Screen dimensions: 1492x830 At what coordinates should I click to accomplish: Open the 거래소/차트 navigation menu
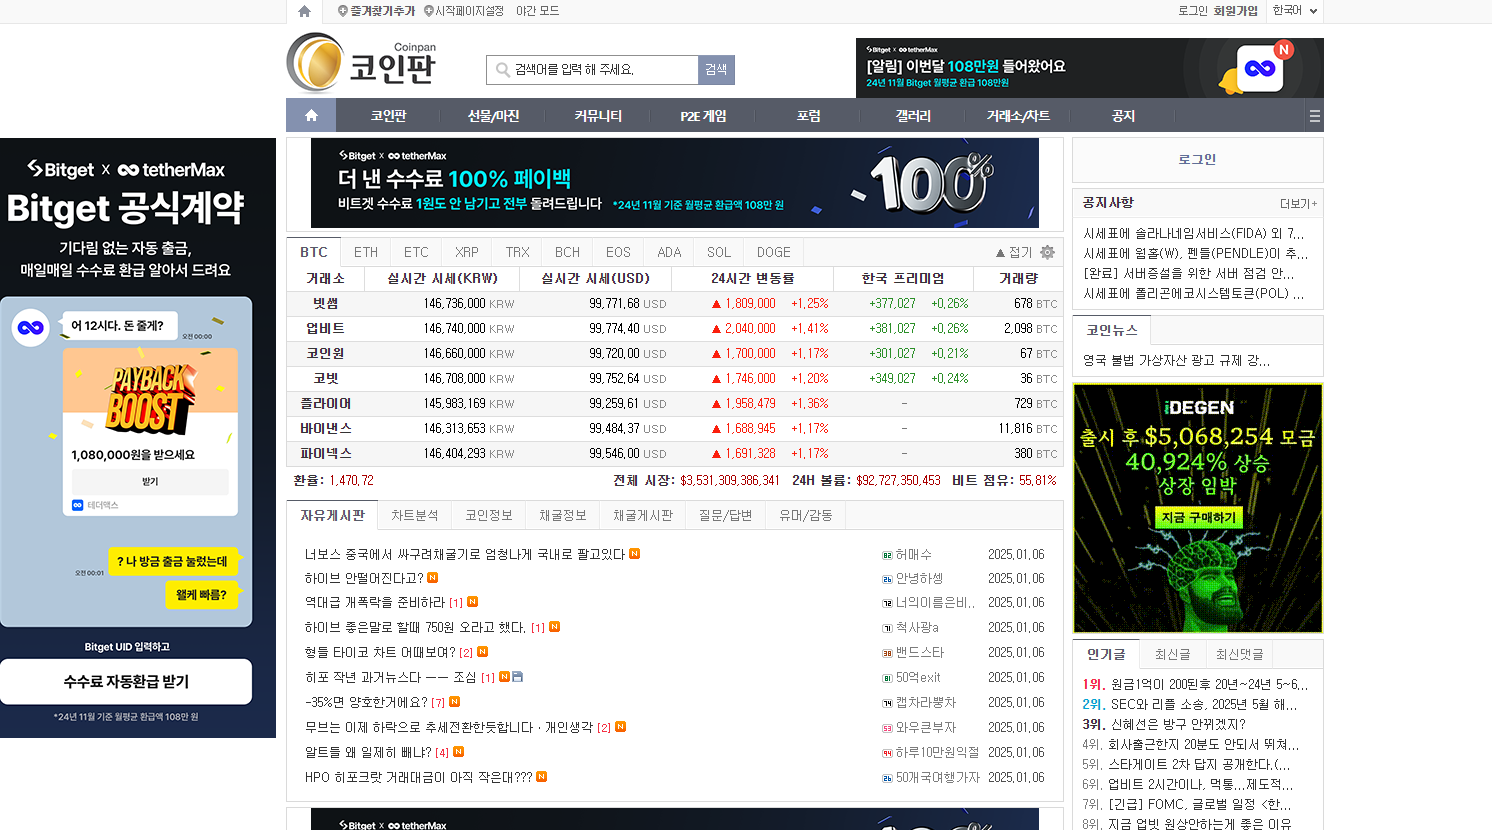[1018, 116]
